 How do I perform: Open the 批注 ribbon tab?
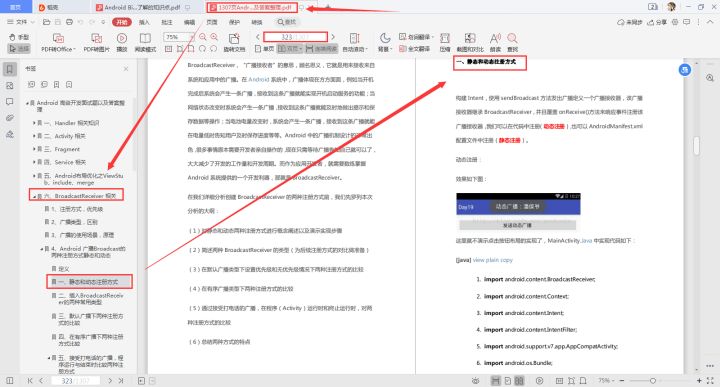[x=167, y=22]
